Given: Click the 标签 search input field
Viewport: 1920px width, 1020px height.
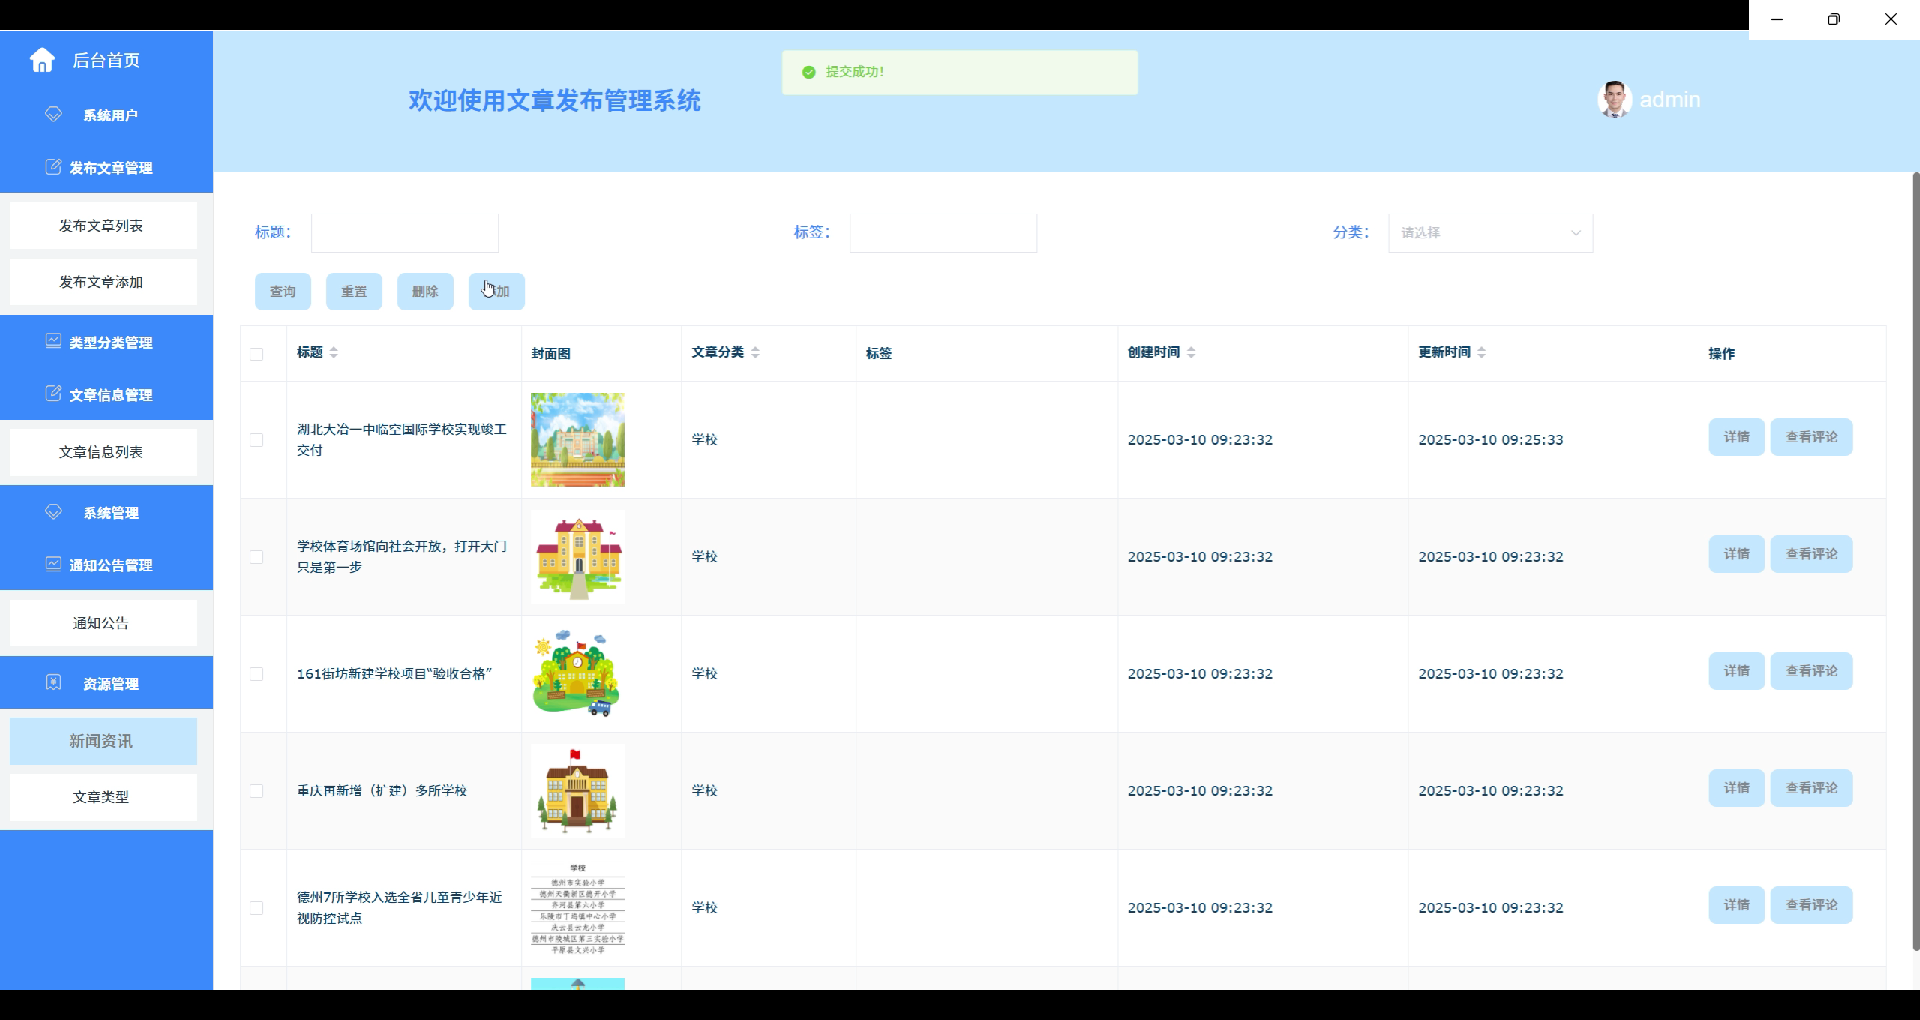Looking at the screenshot, I should coord(943,232).
